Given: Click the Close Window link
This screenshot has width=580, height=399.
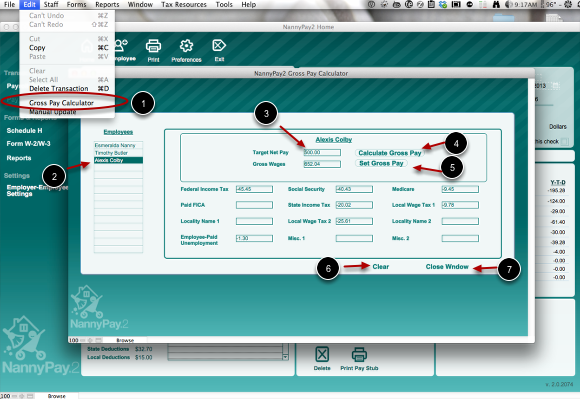Looking at the screenshot, I should click(447, 267).
